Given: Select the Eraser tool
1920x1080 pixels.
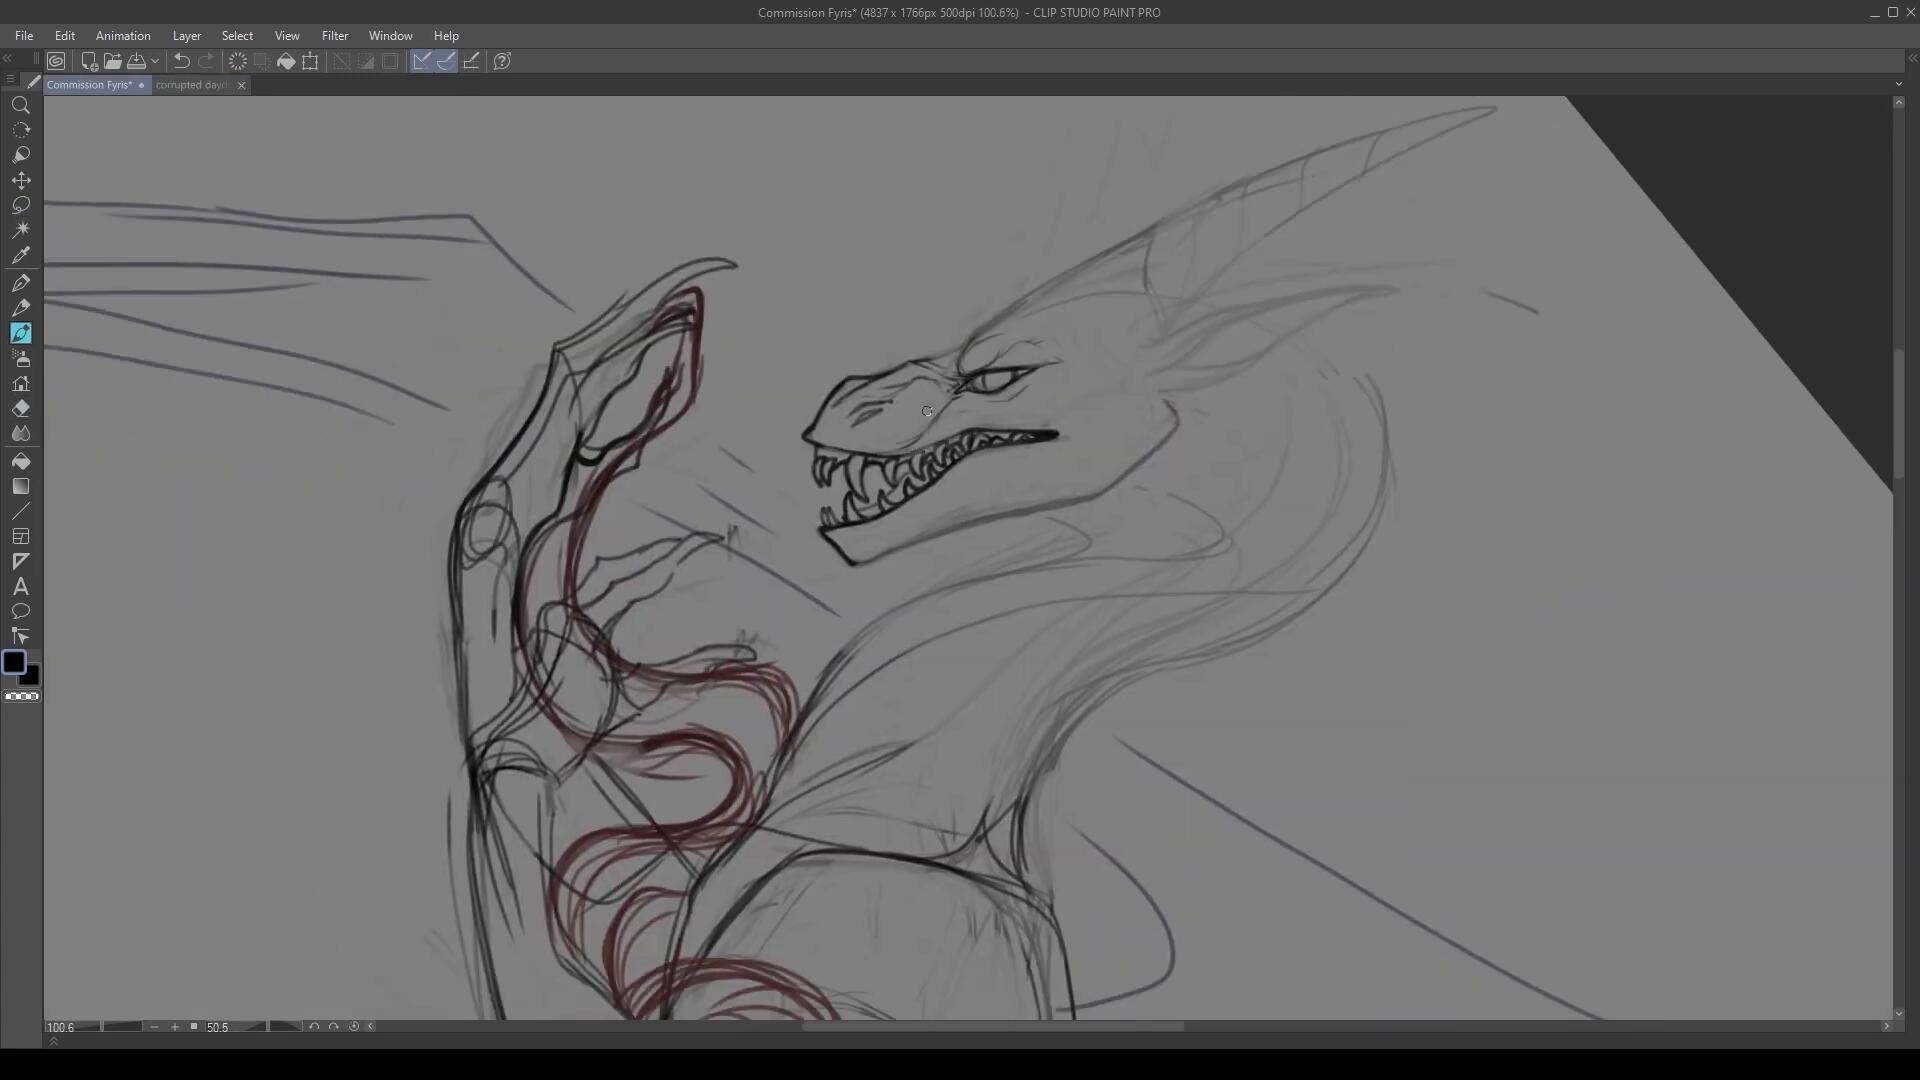Looking at the screenshot, I should point(21,409).
